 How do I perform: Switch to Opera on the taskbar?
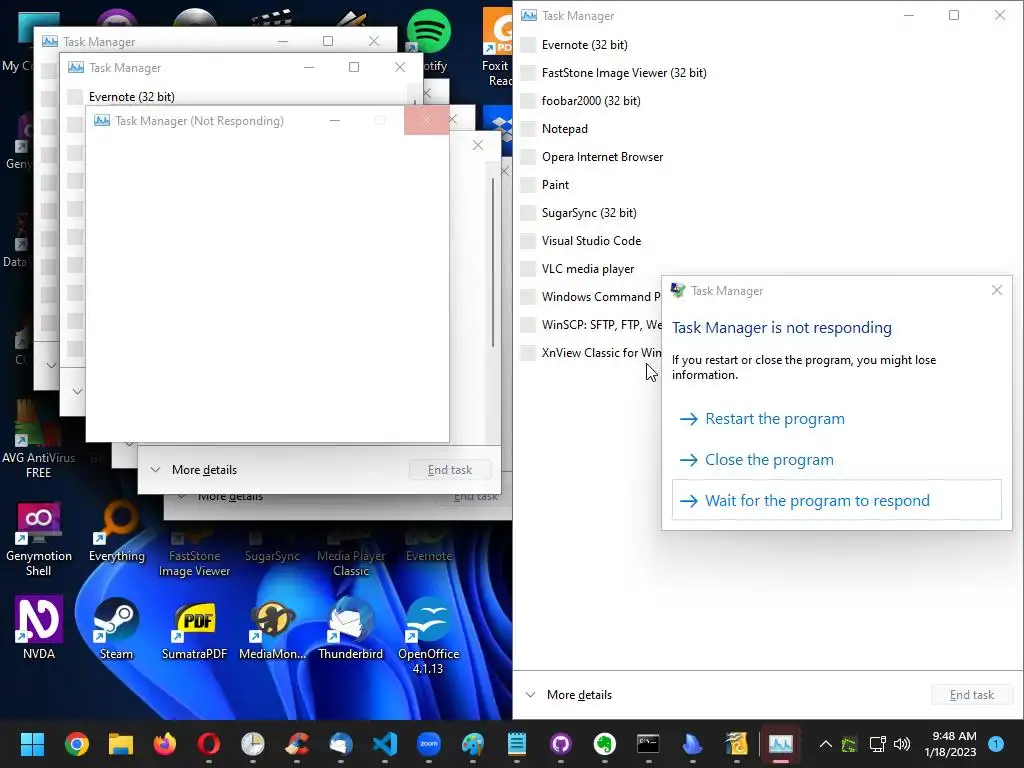click(209, 744)
